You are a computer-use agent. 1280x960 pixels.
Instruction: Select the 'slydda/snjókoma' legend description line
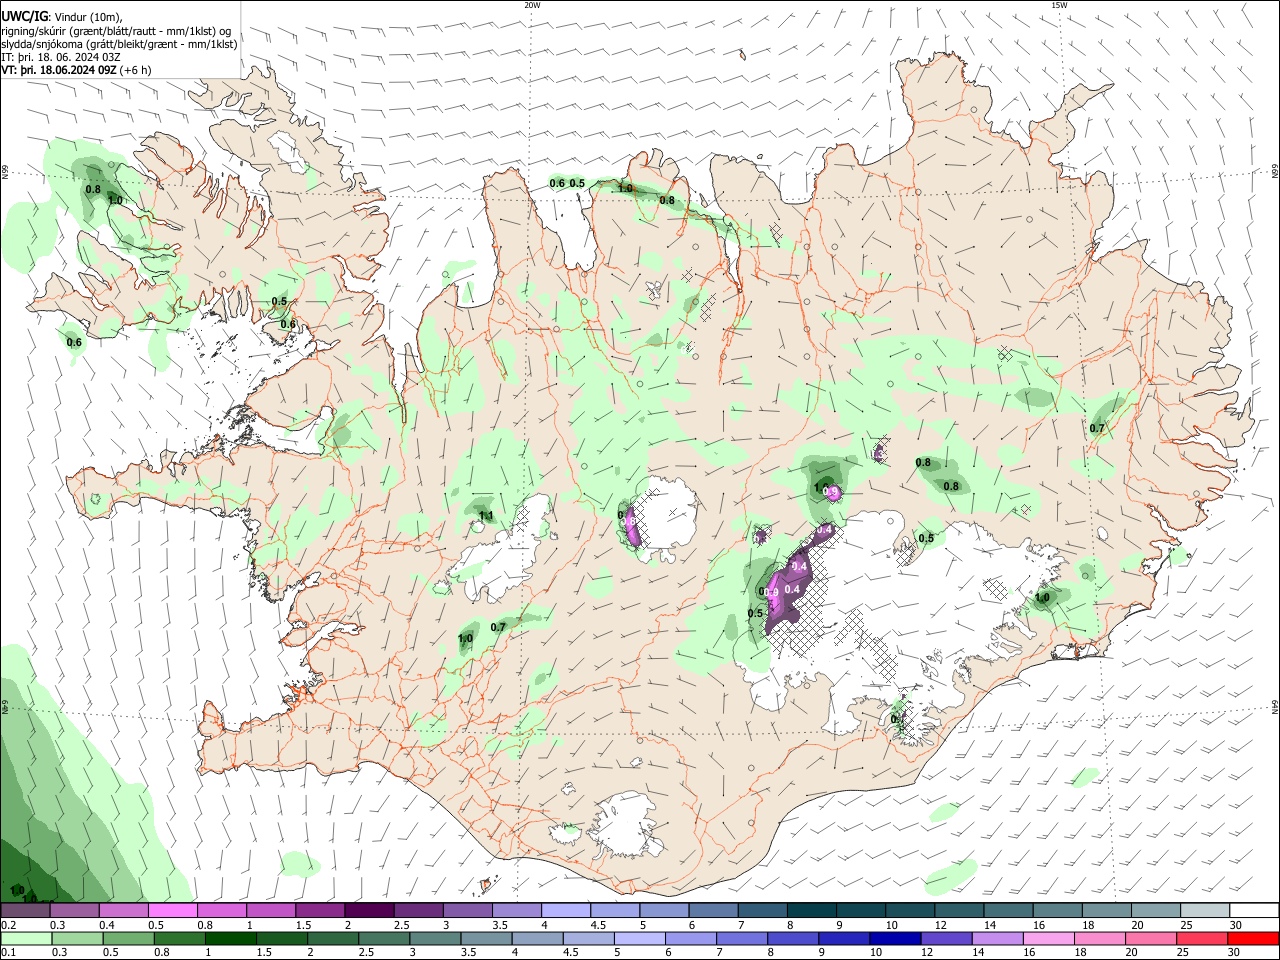[119, 44]
